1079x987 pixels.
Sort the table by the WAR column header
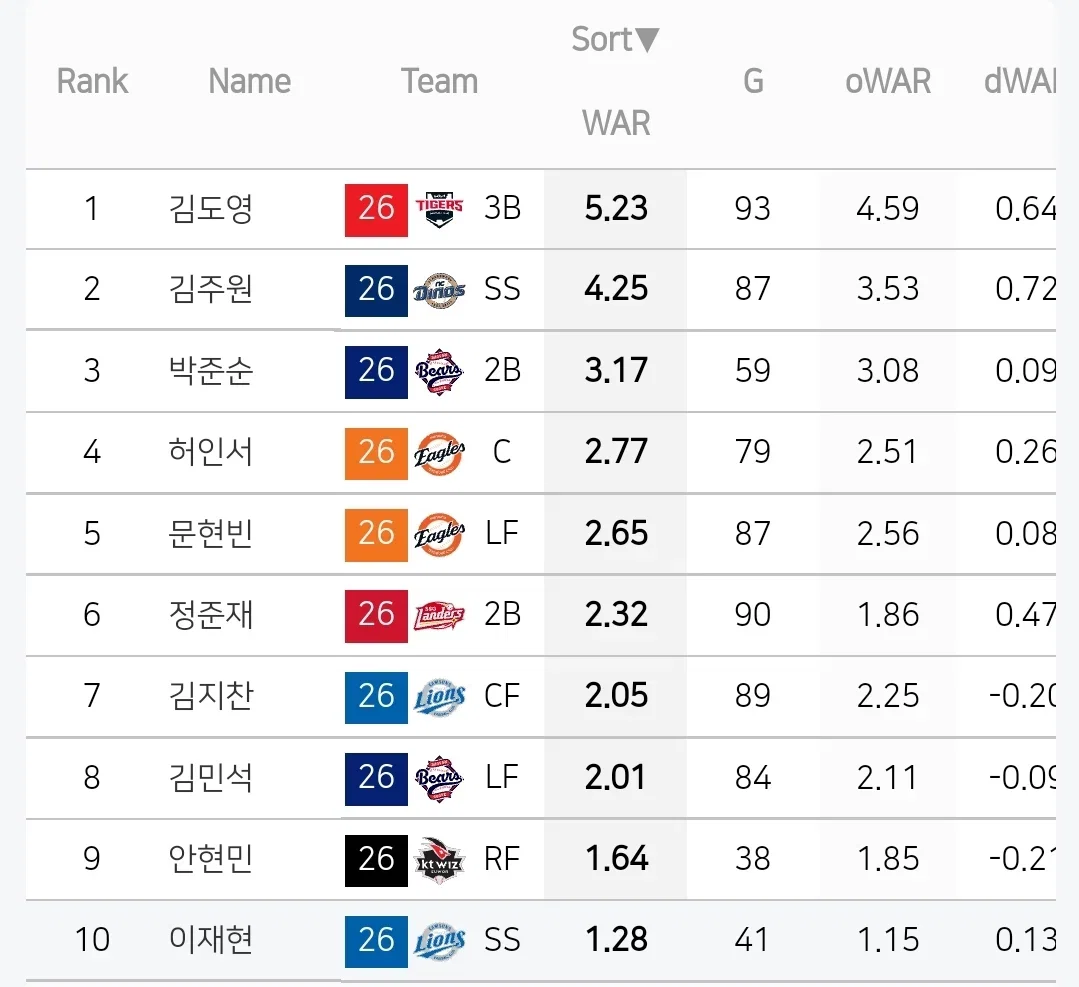616,123
